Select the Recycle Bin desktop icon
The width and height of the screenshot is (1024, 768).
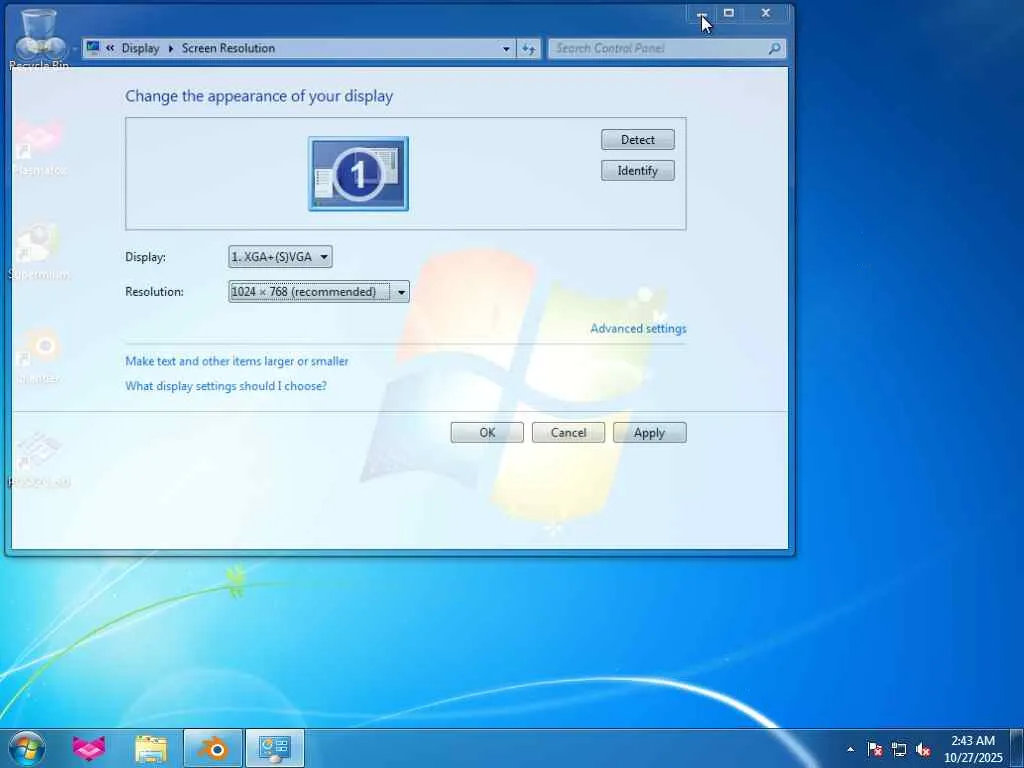coord(39,39)
